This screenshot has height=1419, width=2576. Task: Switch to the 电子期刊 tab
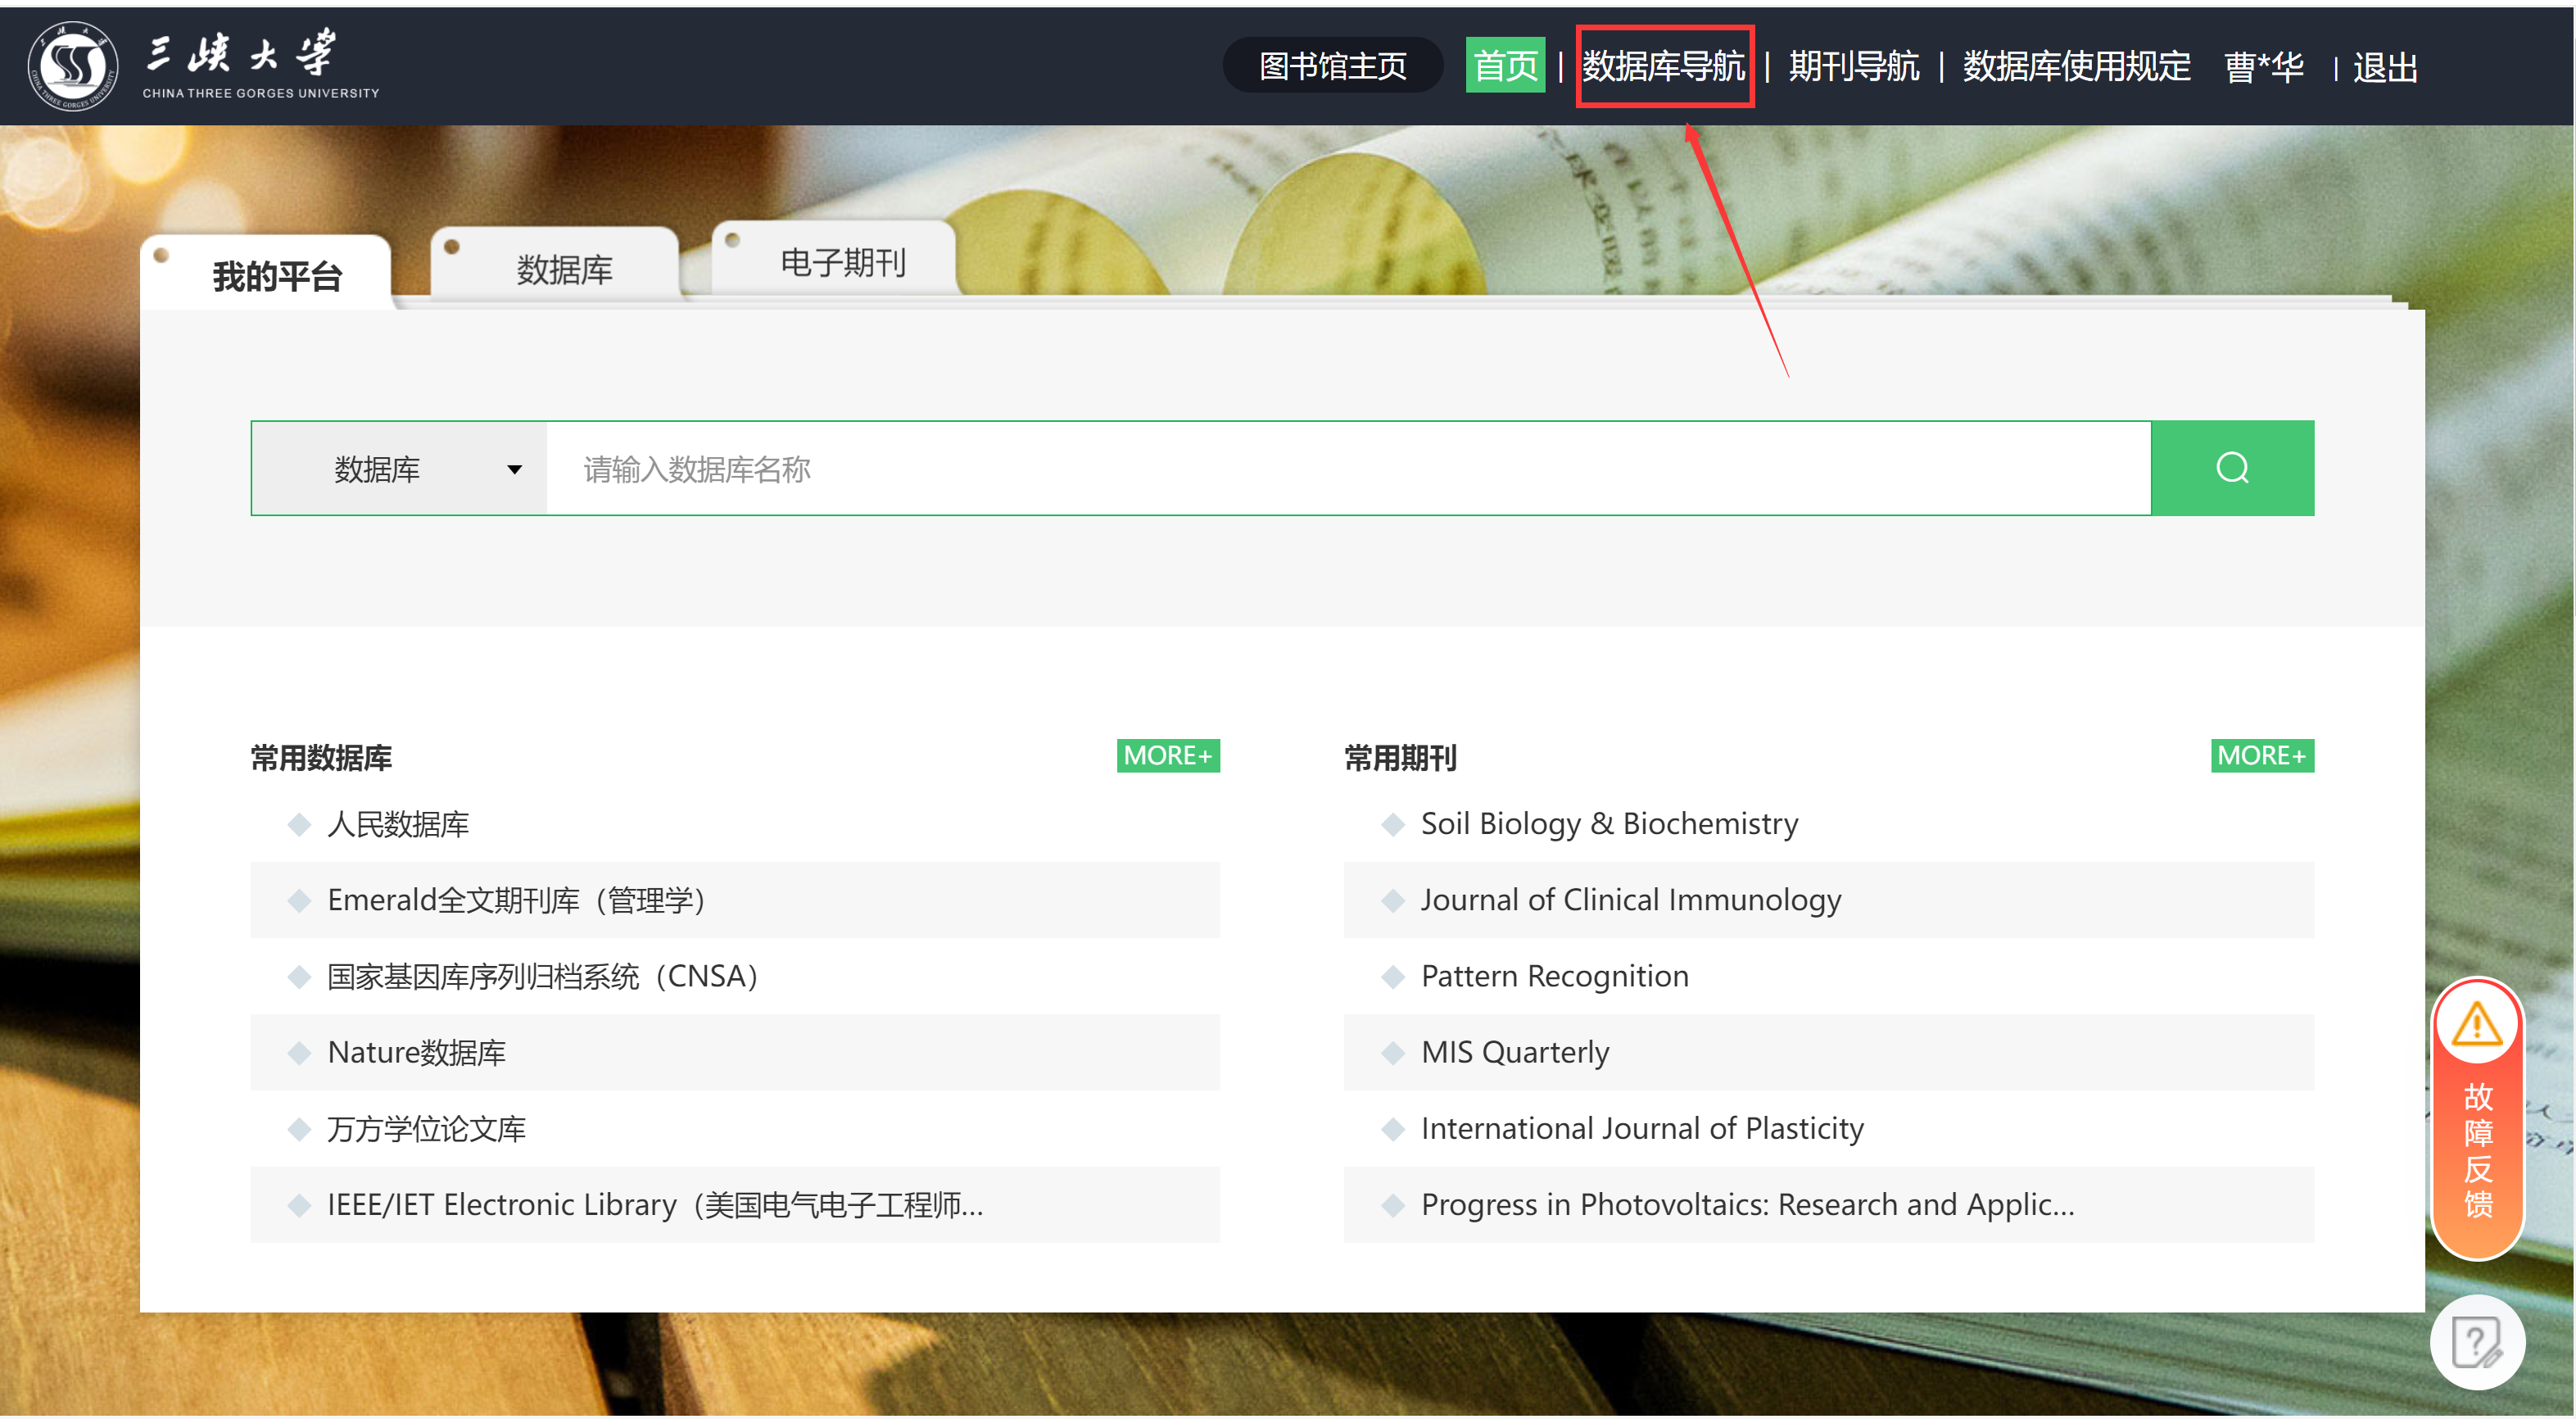(842, 263)
